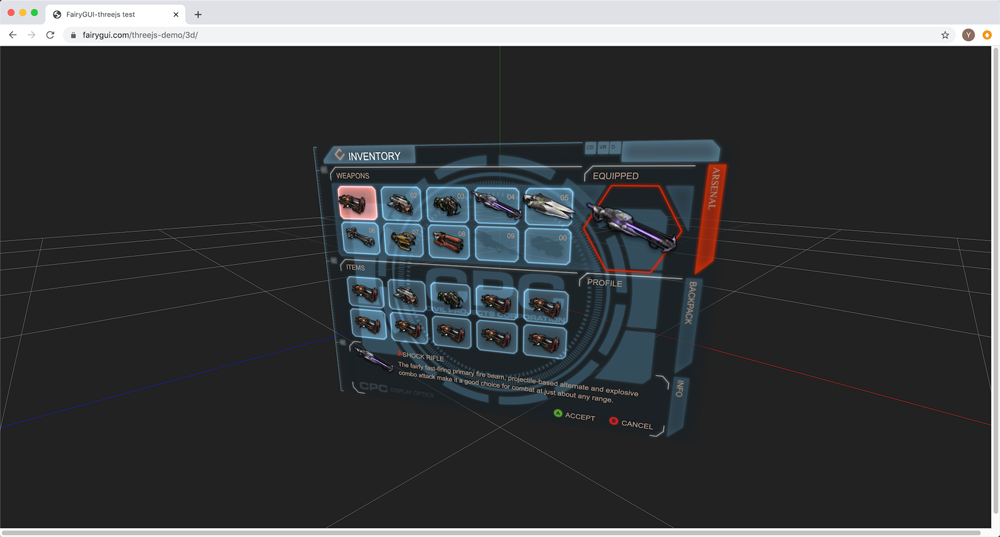Select weapon slot 06
The width and height of the screenshot is (1000, 537).
[360, 239]
